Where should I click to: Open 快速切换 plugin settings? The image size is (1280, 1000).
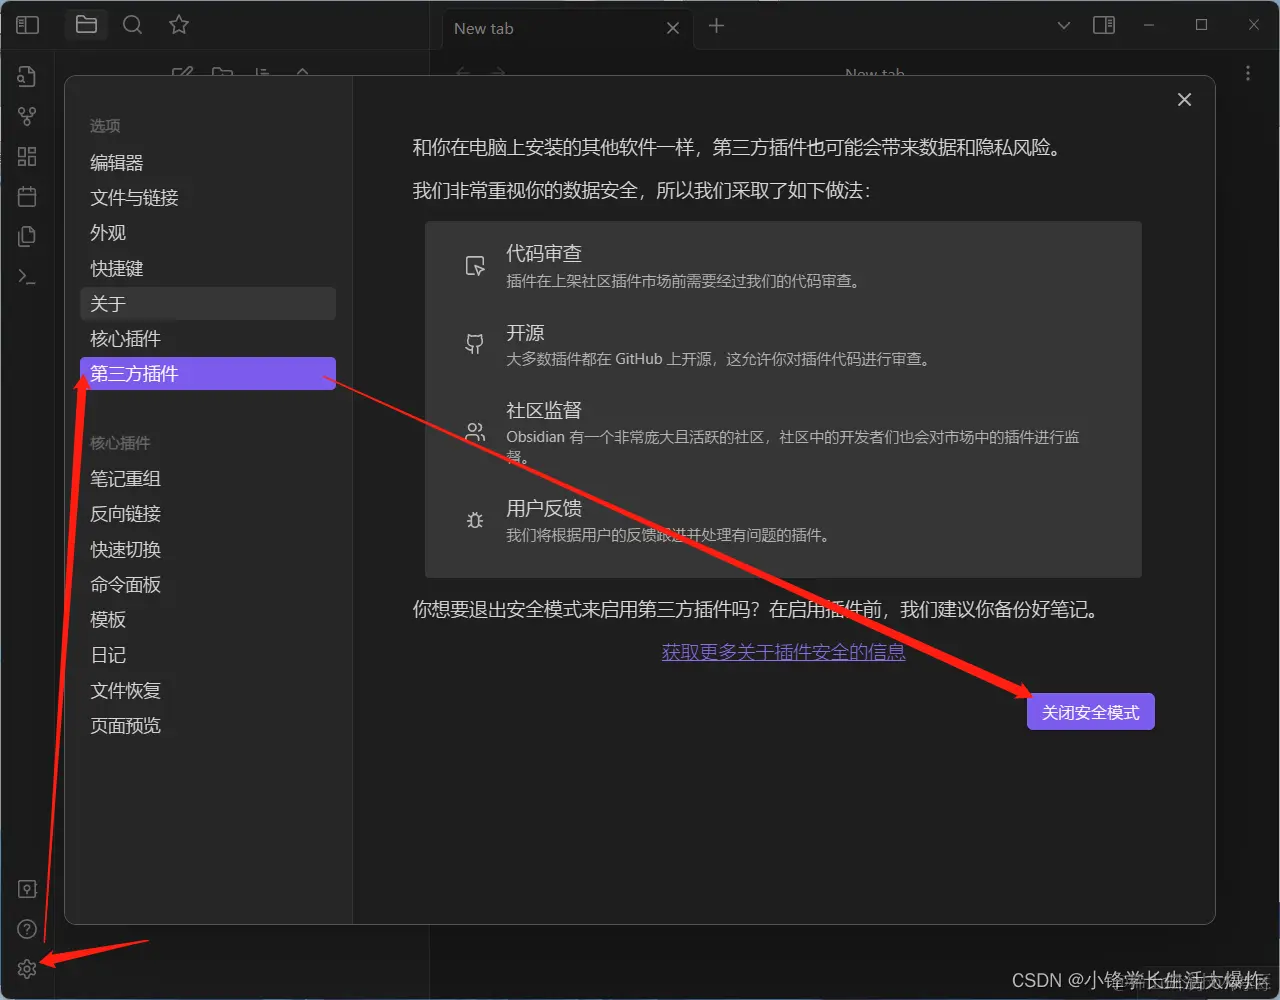click(208, 550)
